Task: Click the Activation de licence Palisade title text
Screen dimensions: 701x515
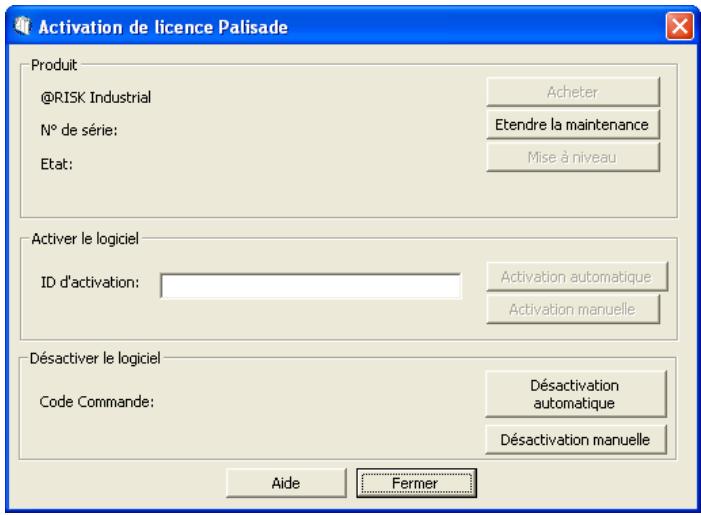Action: [163, 27]
